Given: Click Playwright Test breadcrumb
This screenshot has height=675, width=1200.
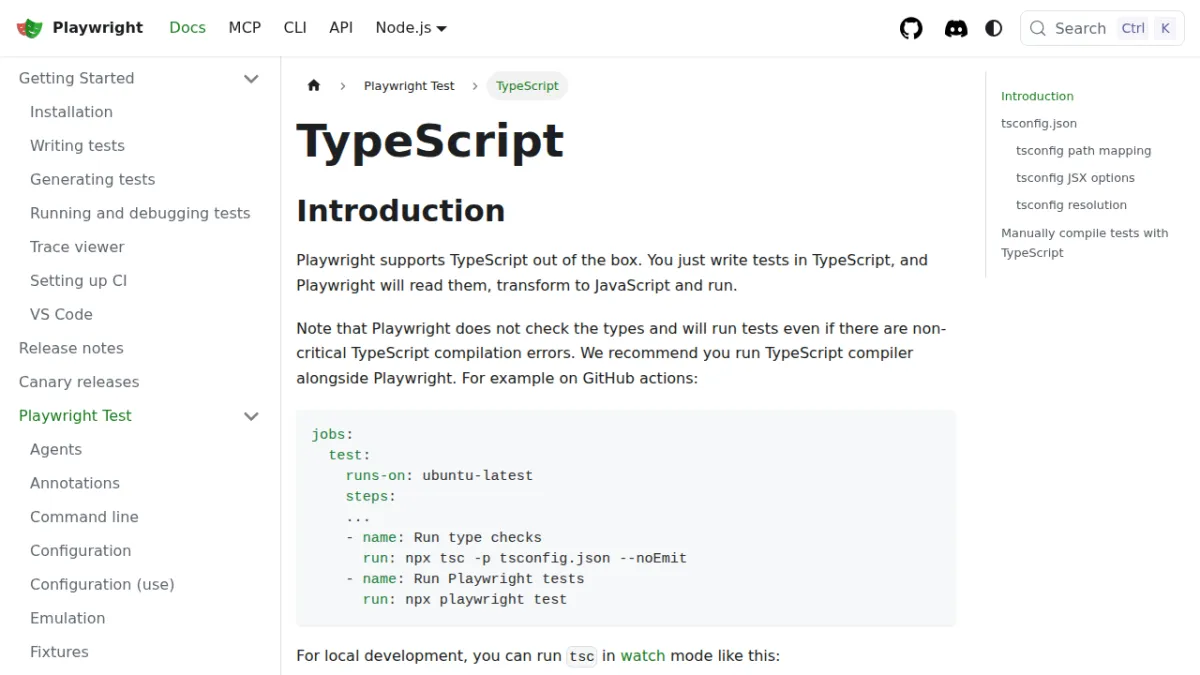Looking at the screenshot, I should click(409, 86).
